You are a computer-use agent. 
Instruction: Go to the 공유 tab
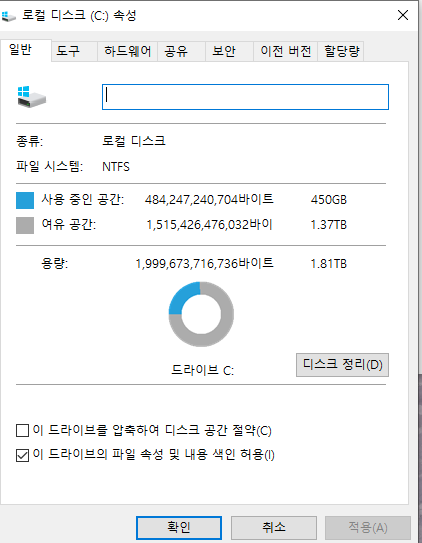[x=181, y=52]
